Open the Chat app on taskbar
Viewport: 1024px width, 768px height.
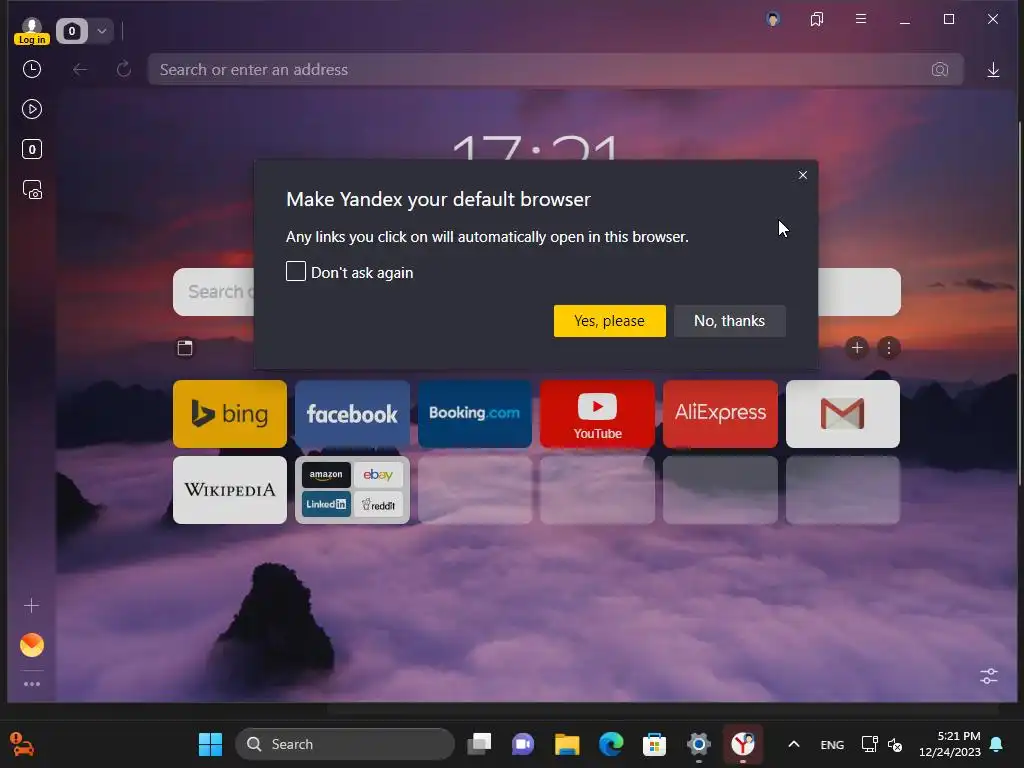pos(522,744)
